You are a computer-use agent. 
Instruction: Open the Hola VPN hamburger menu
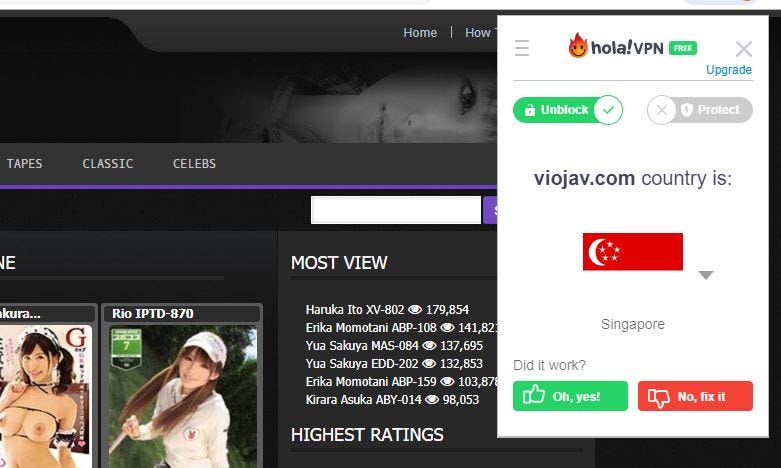521,48
